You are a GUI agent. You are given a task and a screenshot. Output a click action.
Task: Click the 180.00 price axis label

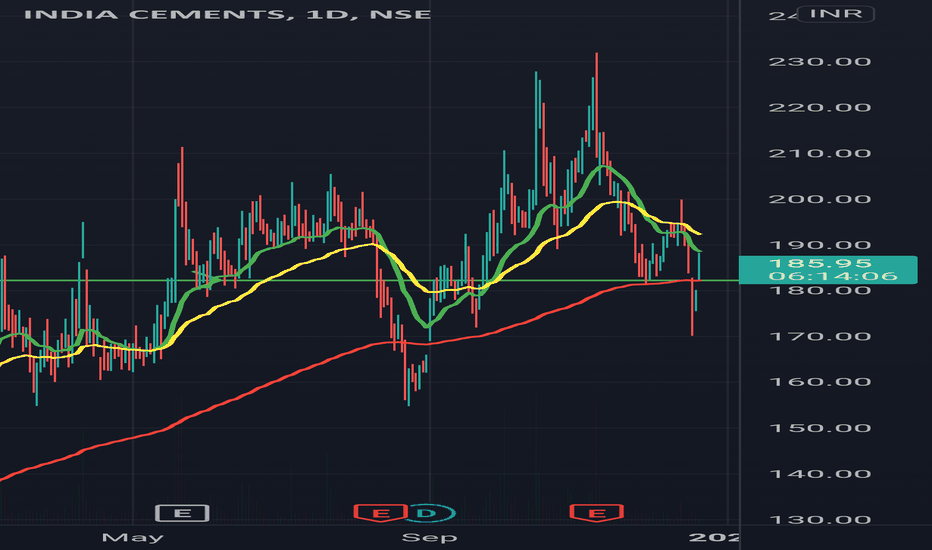coord(820,291)
